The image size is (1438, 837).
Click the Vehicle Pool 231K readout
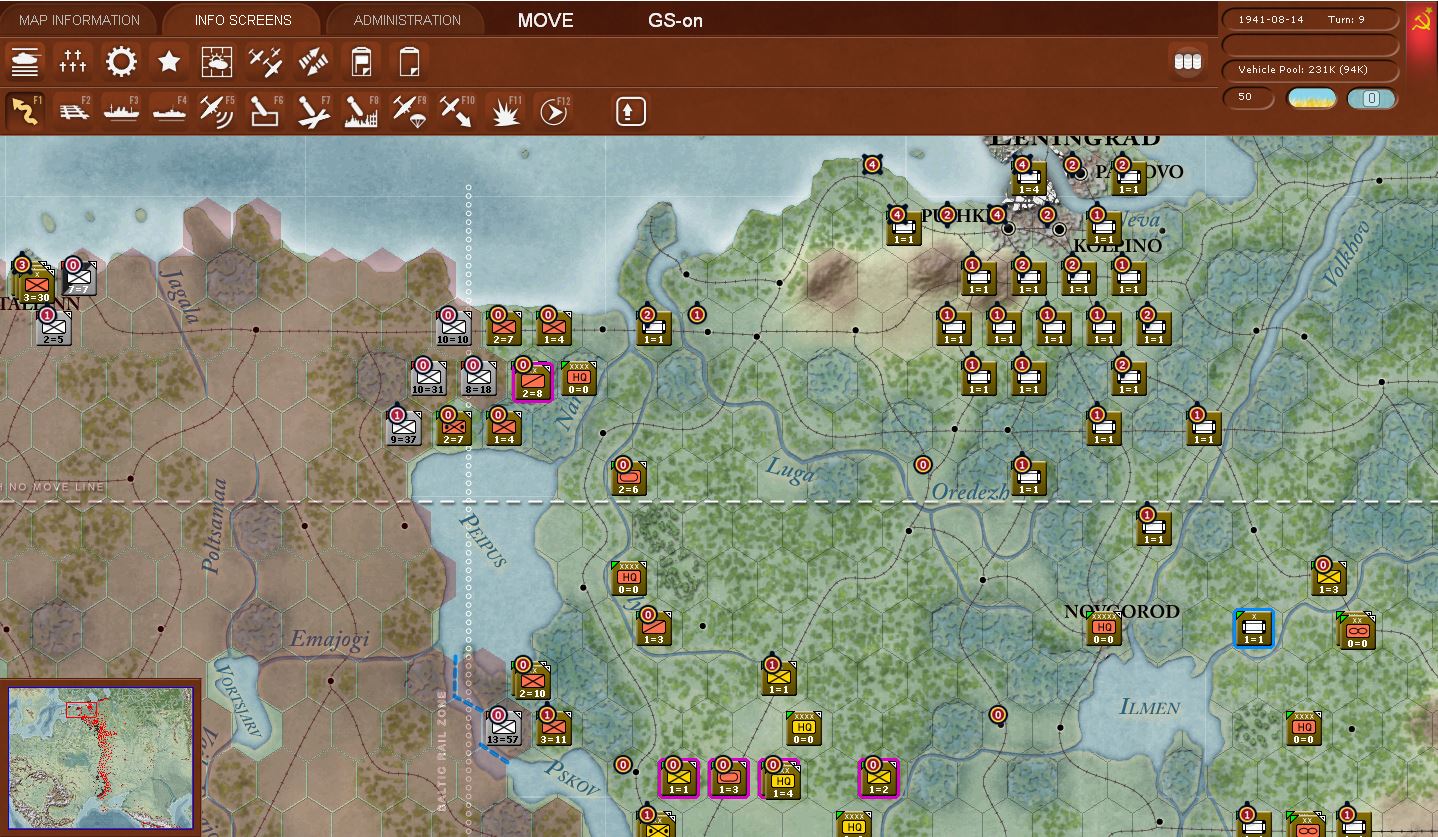[x=1310, y=70]
